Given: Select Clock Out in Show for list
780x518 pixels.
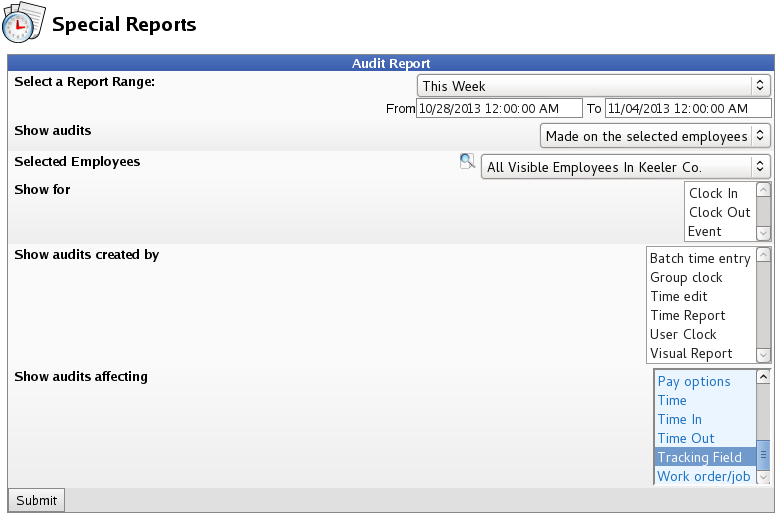Looking at the screenshot, I should 720,212.
